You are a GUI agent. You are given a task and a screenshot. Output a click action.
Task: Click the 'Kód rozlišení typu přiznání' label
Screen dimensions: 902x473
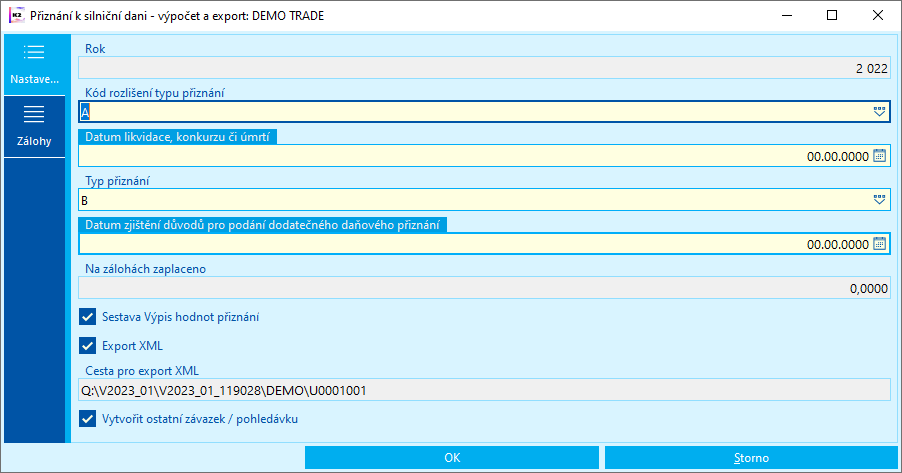155,93
